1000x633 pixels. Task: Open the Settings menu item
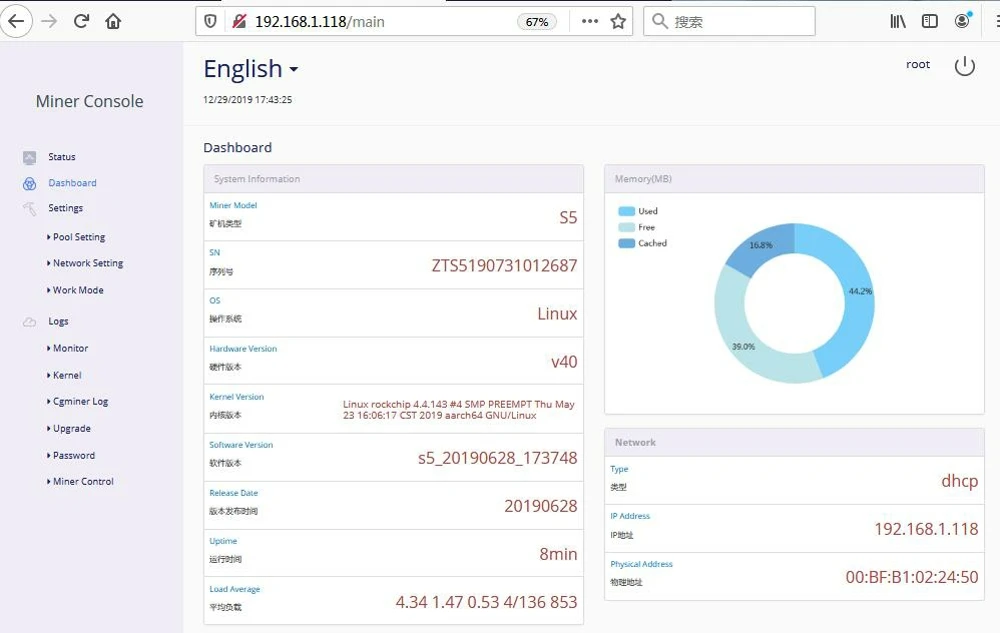click(66, 208)
